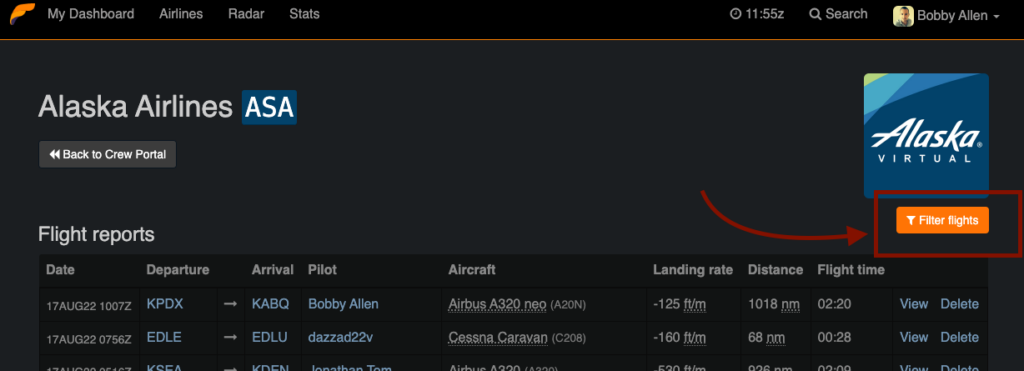Open the Airlines menu item
1024x371 pixels.
coord(181,14)
